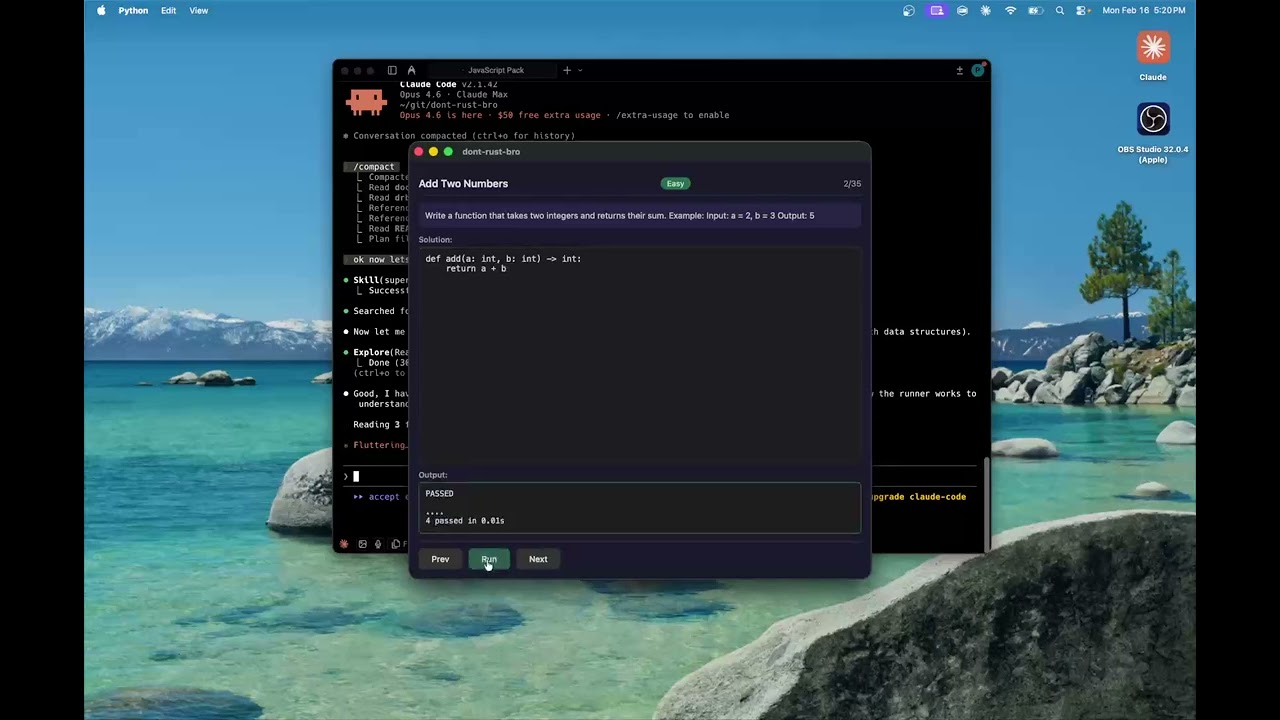Viewport: 1280px width, 720px height.
Task: Open a new terminal tab with plus
Action: 567,70
